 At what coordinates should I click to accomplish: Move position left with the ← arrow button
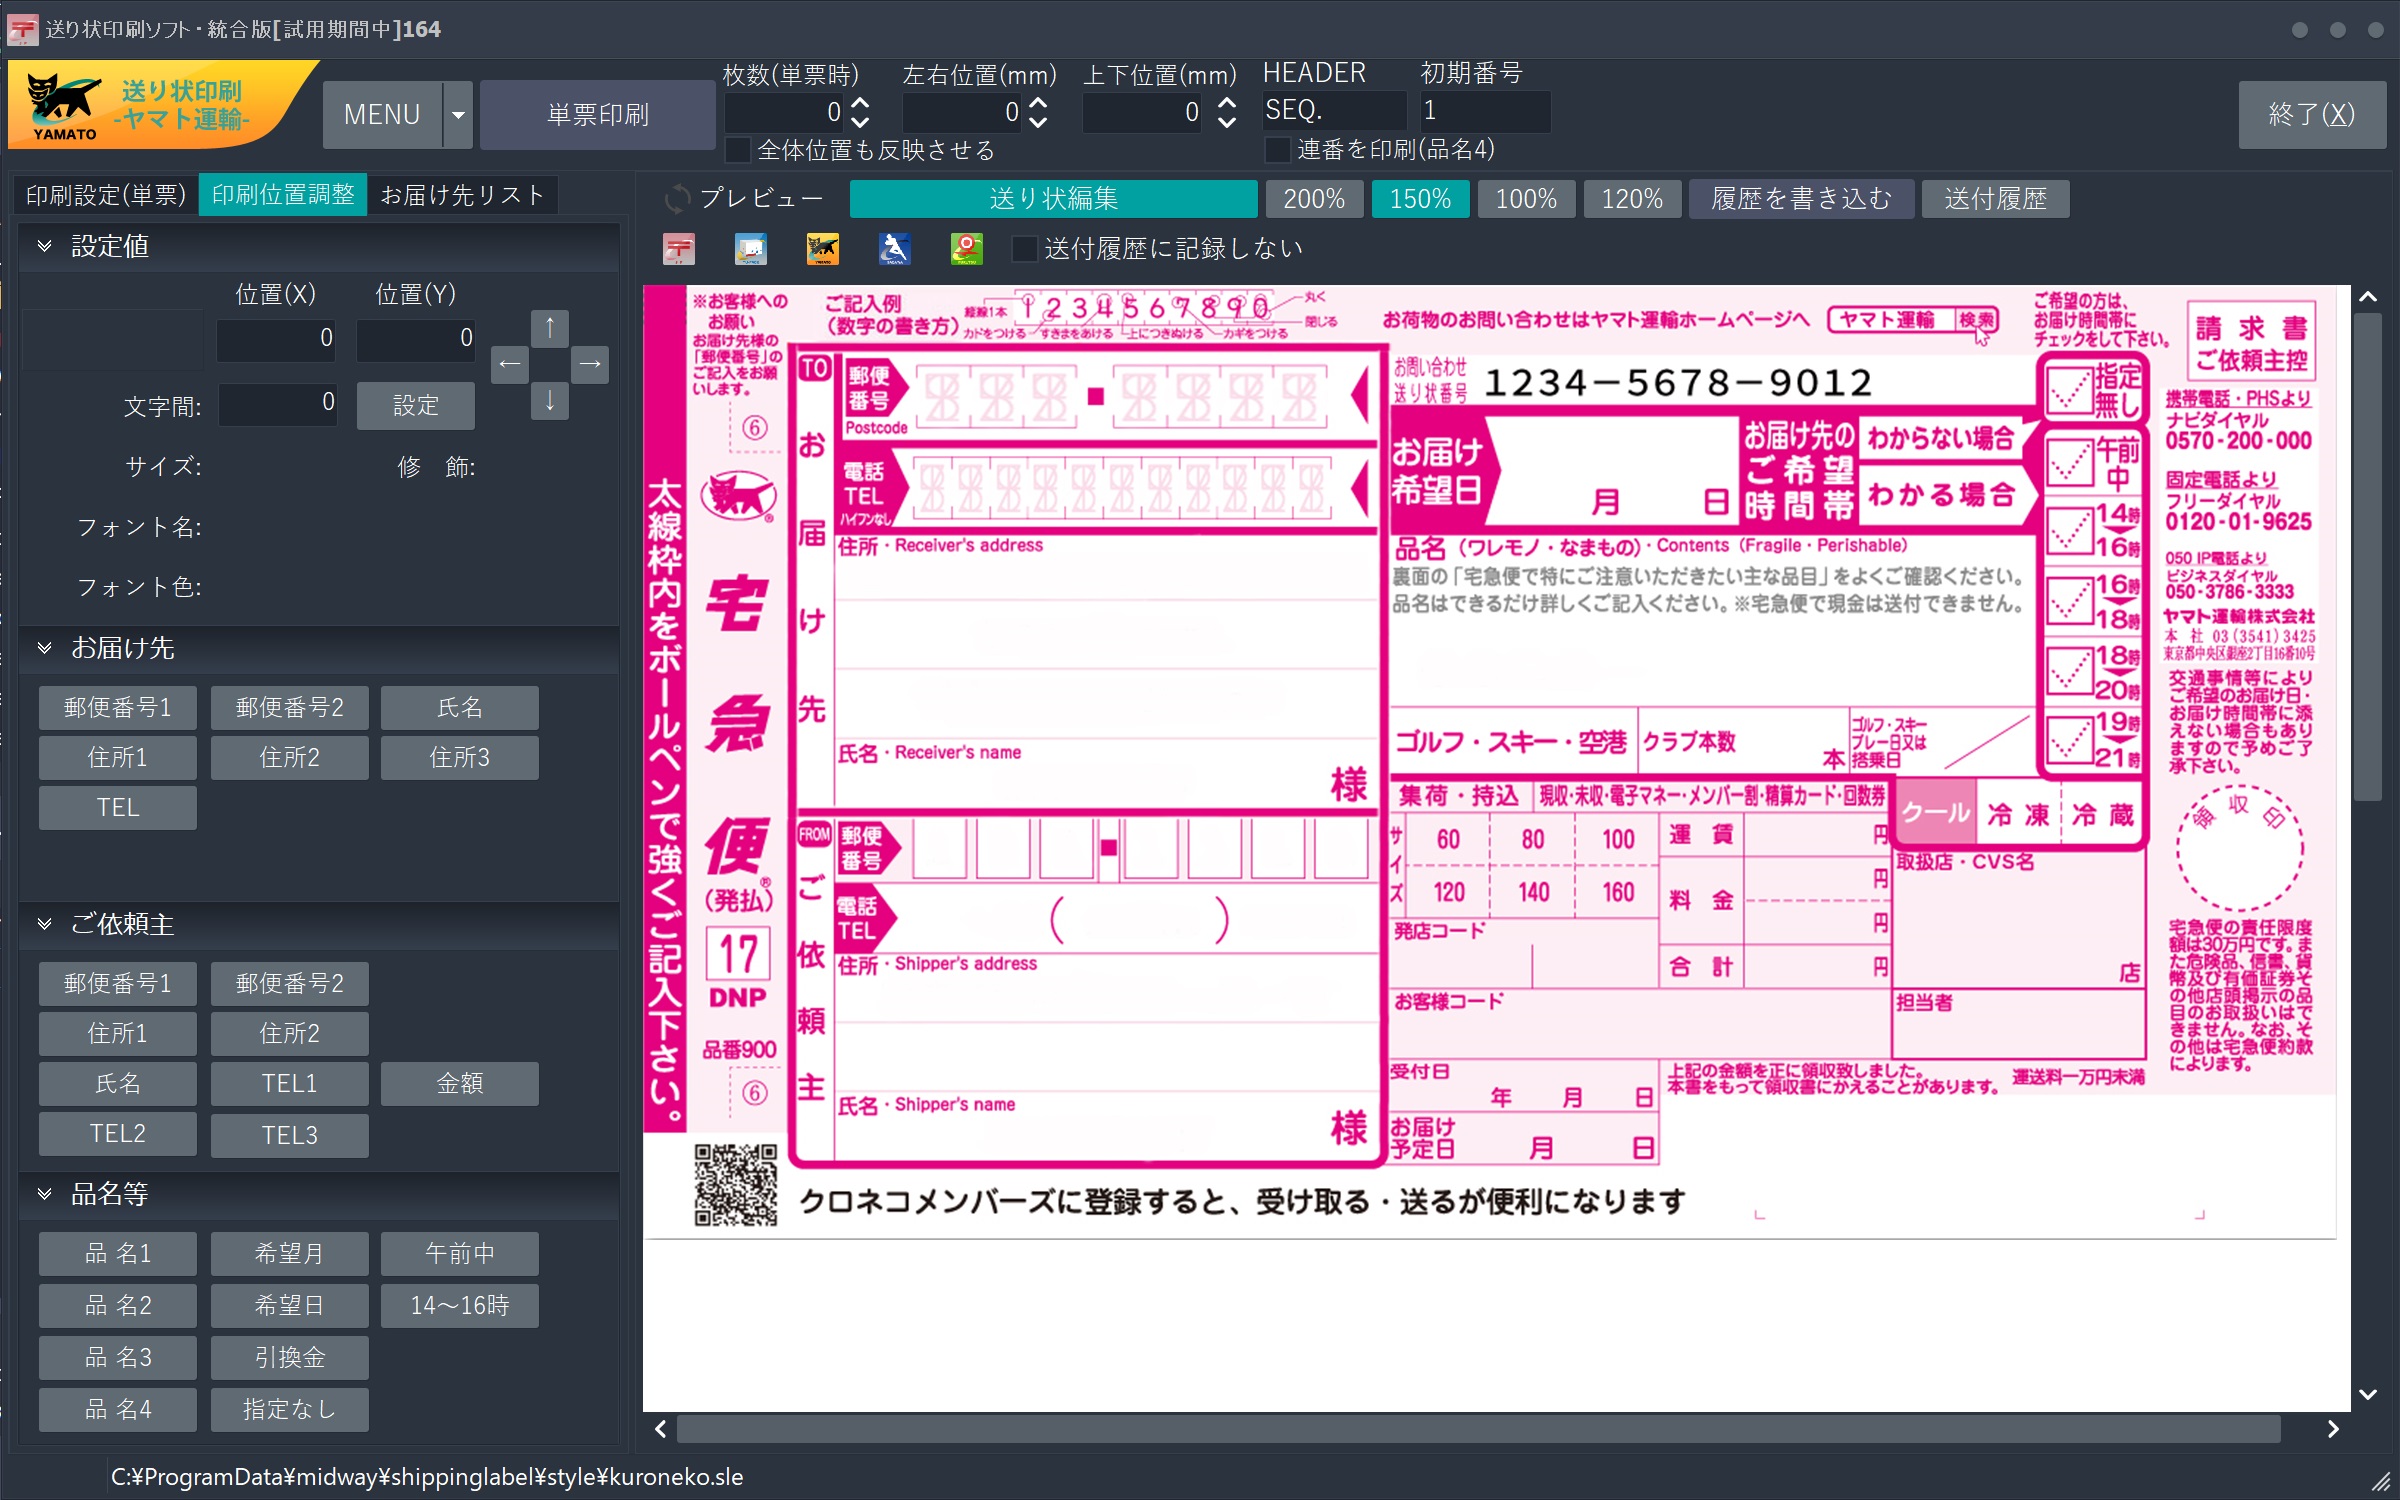510,364
